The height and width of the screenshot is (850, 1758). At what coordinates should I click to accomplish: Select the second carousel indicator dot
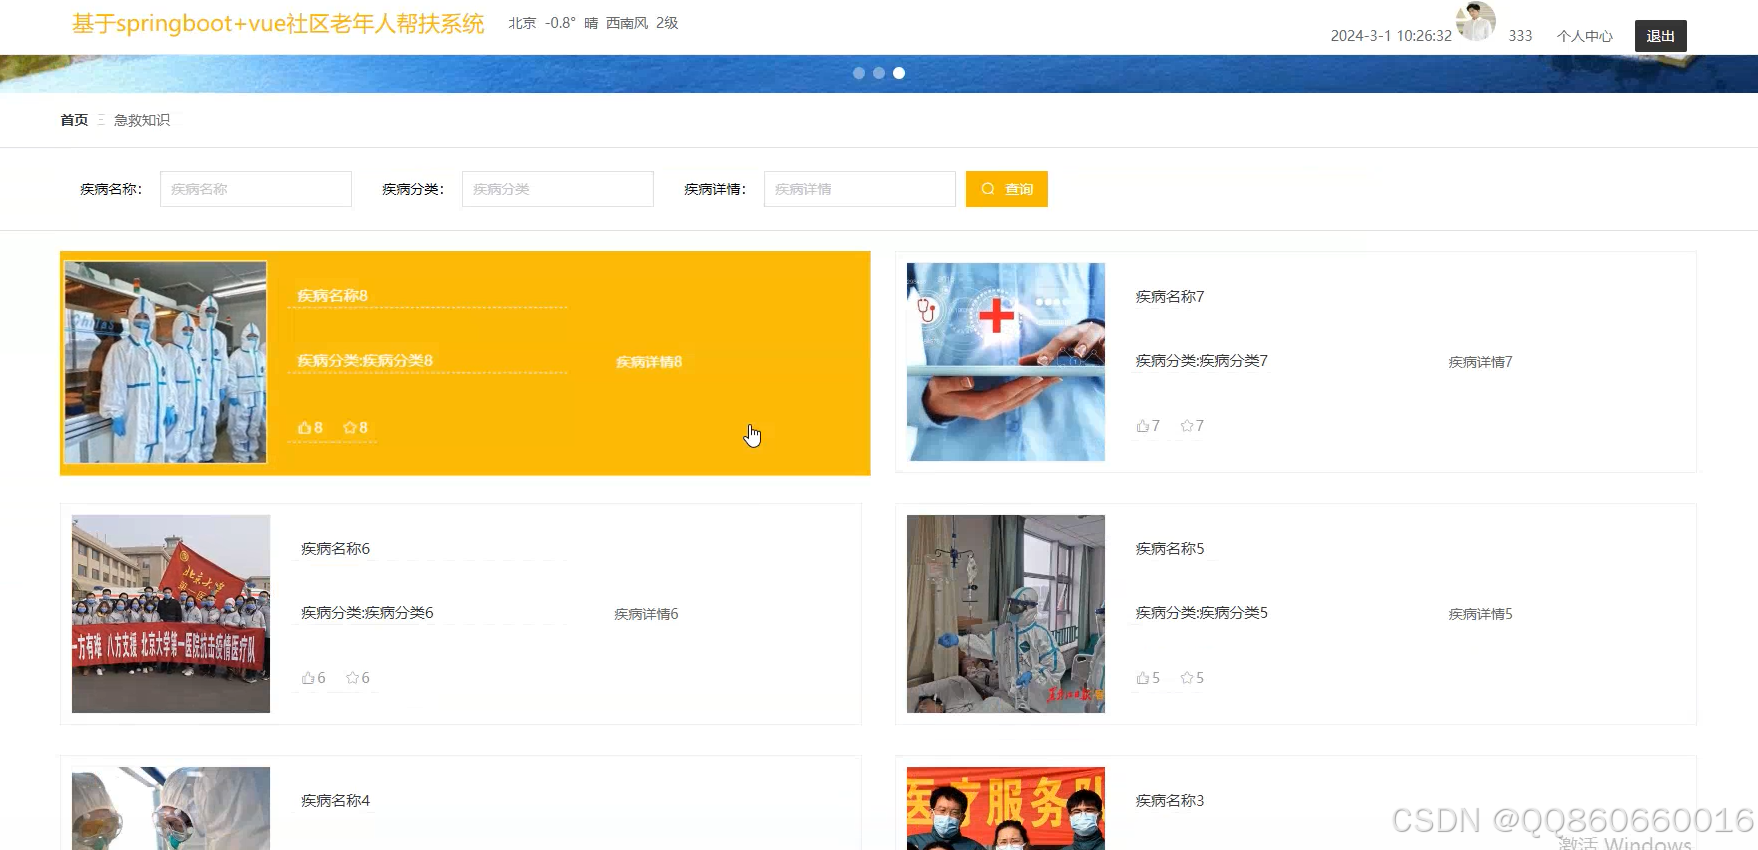879,73
